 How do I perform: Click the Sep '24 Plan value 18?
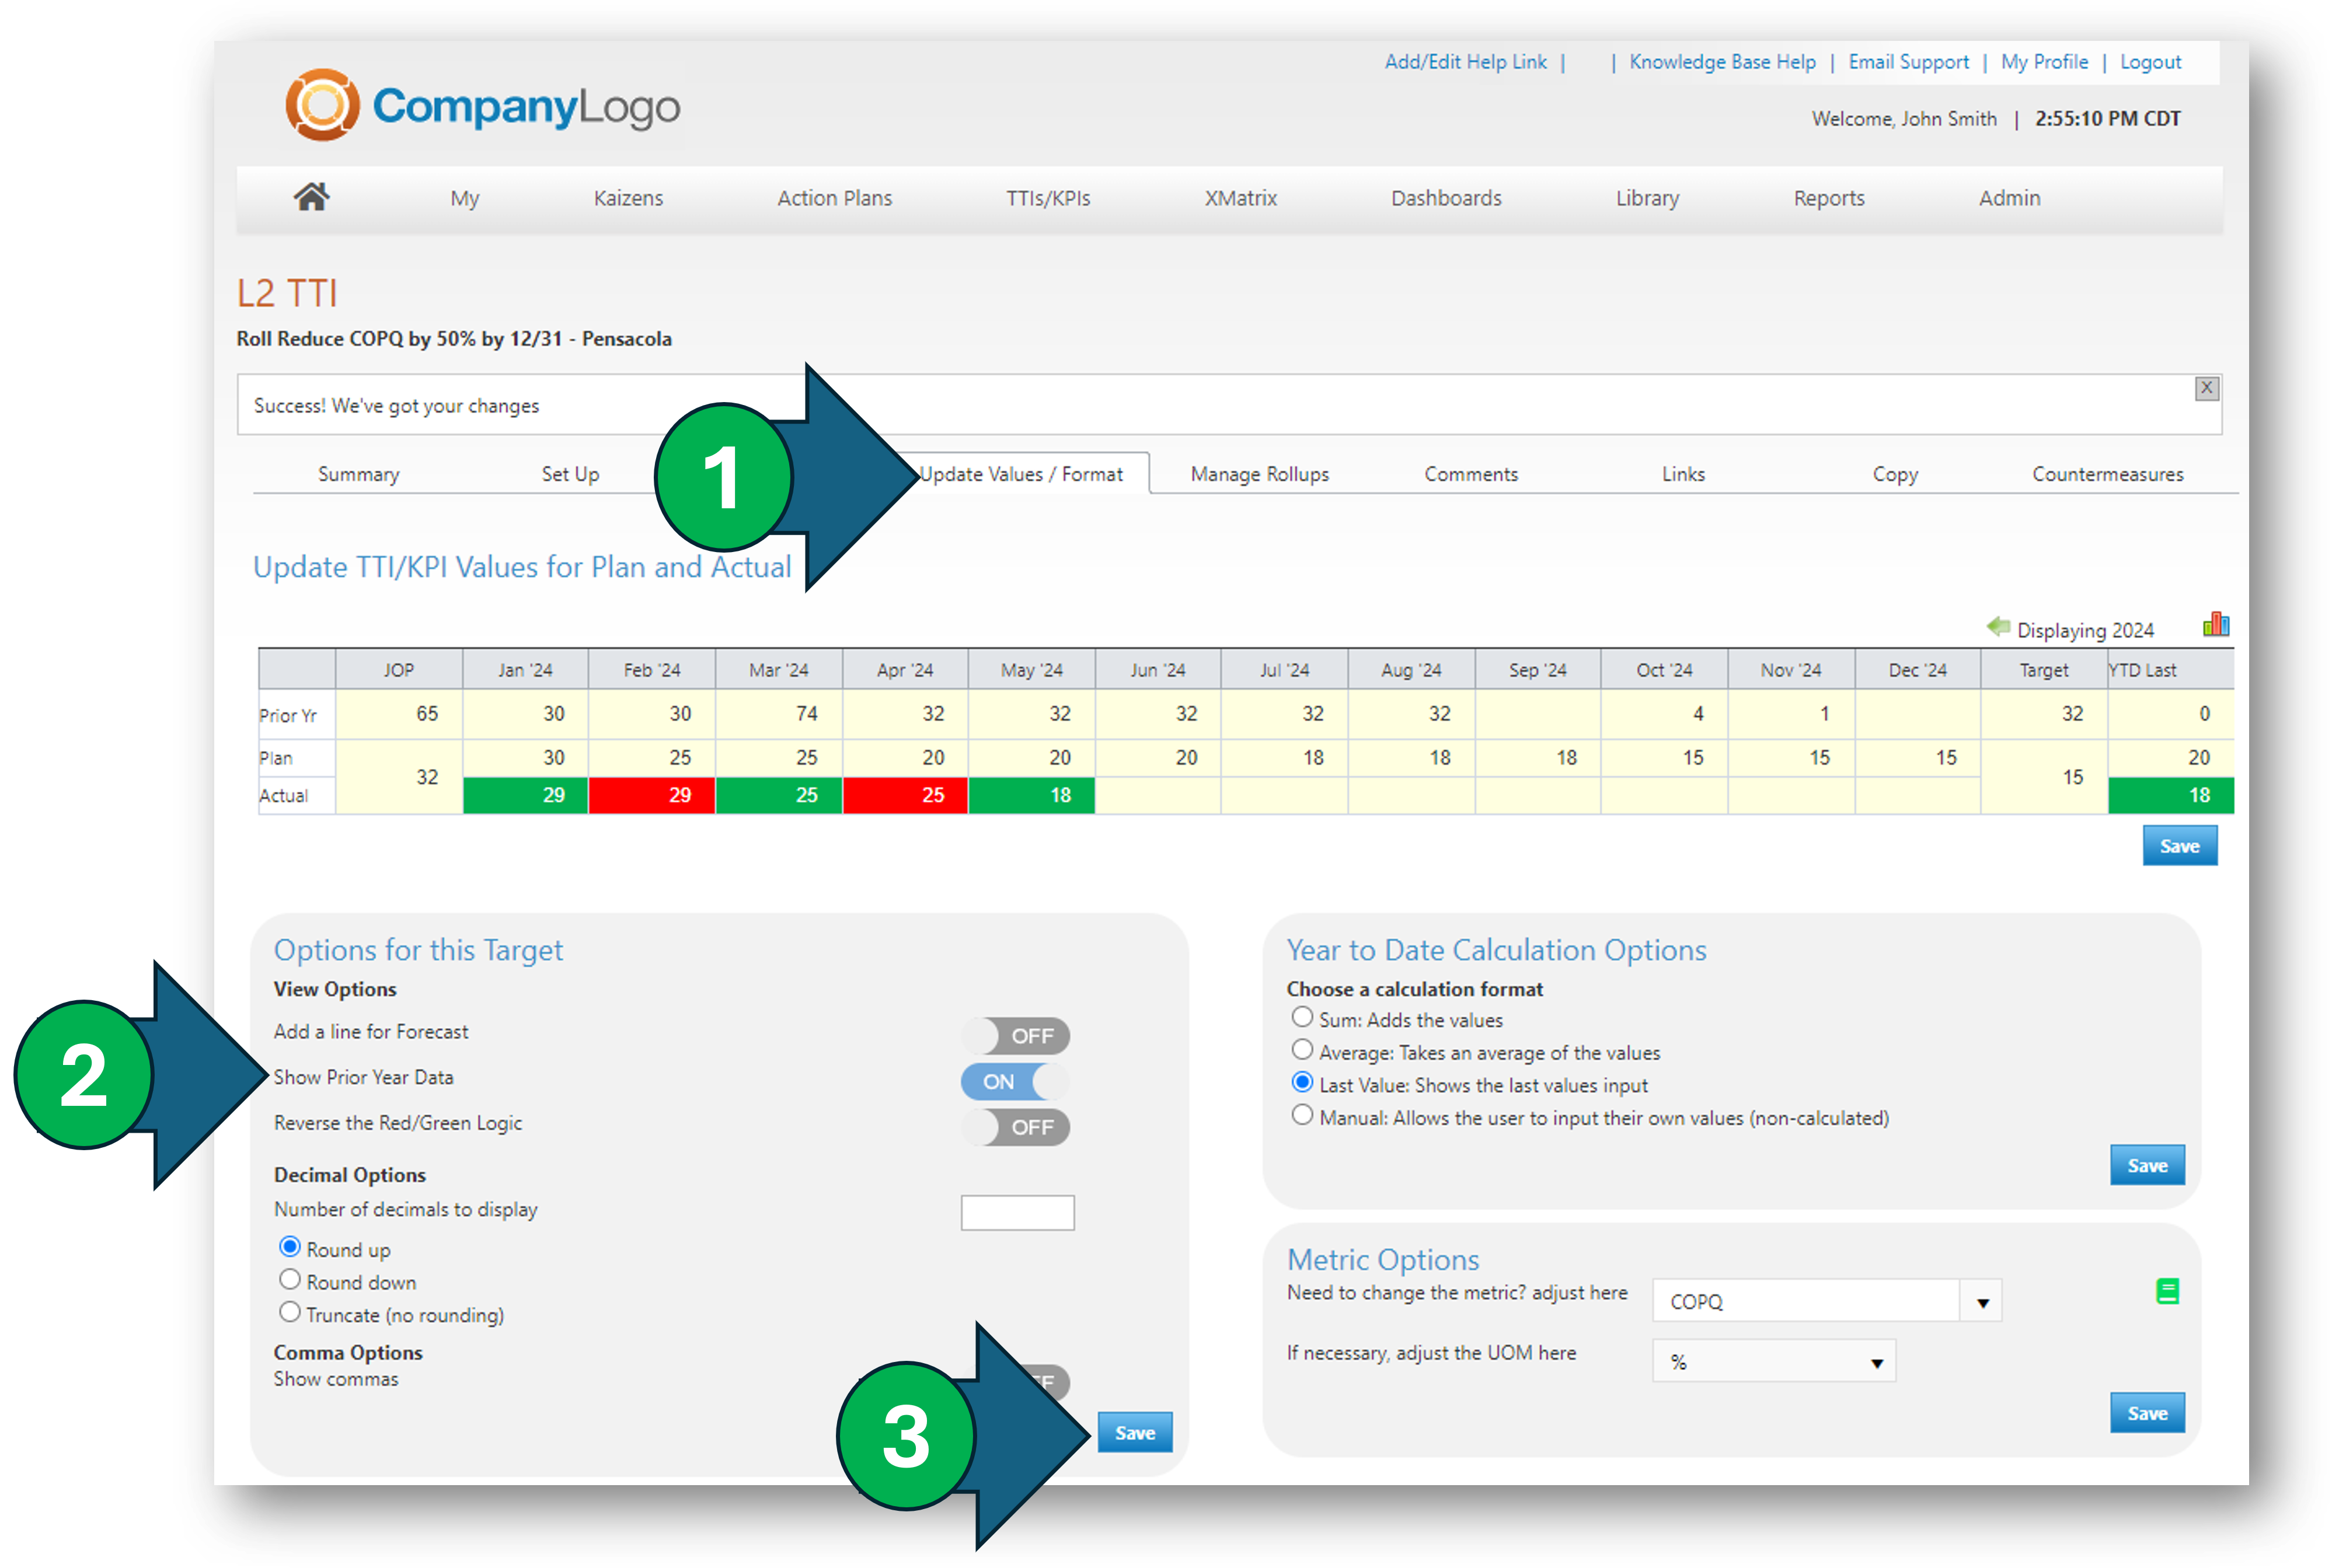[x=1538, y=758]
